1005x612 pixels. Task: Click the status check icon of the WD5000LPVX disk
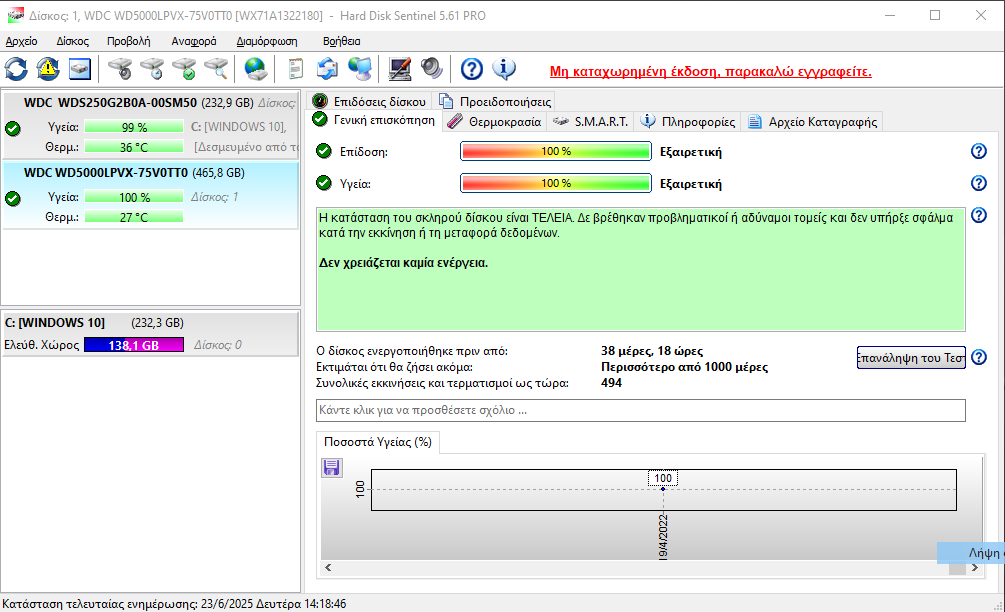[13, 199]
